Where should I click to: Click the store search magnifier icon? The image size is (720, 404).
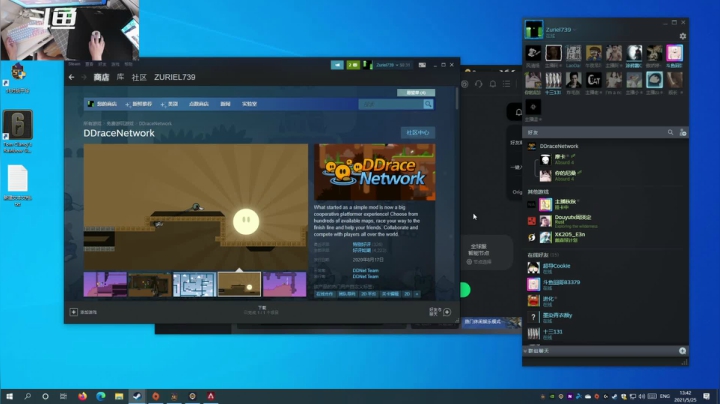tap(428, 104)
